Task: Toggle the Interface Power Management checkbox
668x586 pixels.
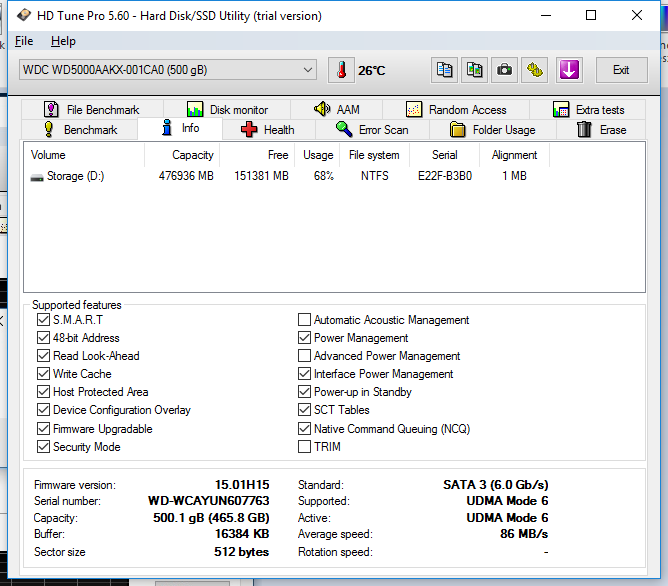Action: click(304, 373)
